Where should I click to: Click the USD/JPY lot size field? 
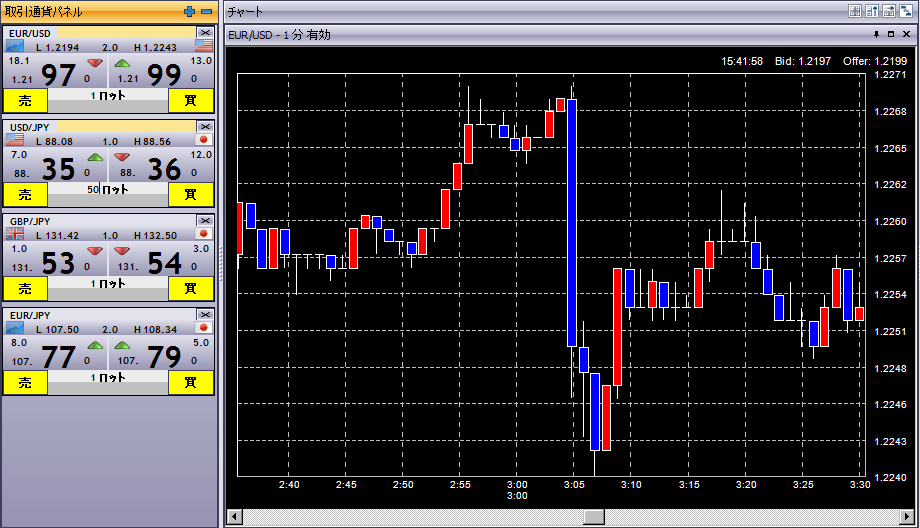(108, 190)
